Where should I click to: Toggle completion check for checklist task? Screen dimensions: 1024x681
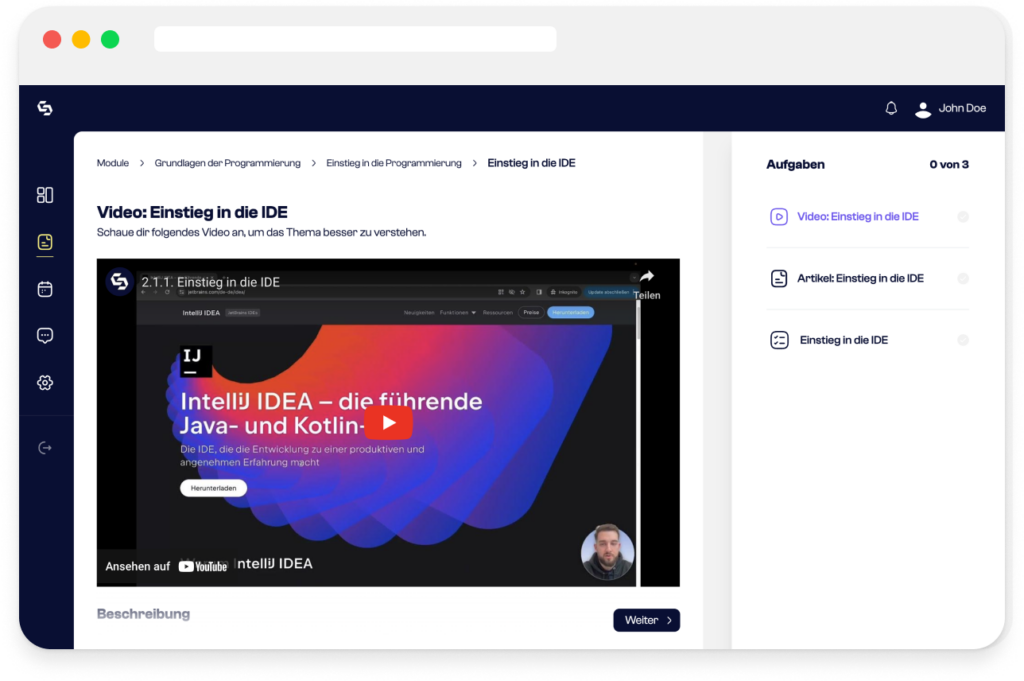tap(963, 340)
